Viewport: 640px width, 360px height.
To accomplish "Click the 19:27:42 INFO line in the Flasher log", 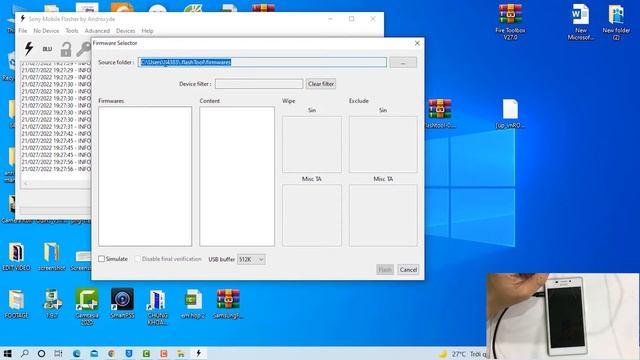I will coord(56,133).
